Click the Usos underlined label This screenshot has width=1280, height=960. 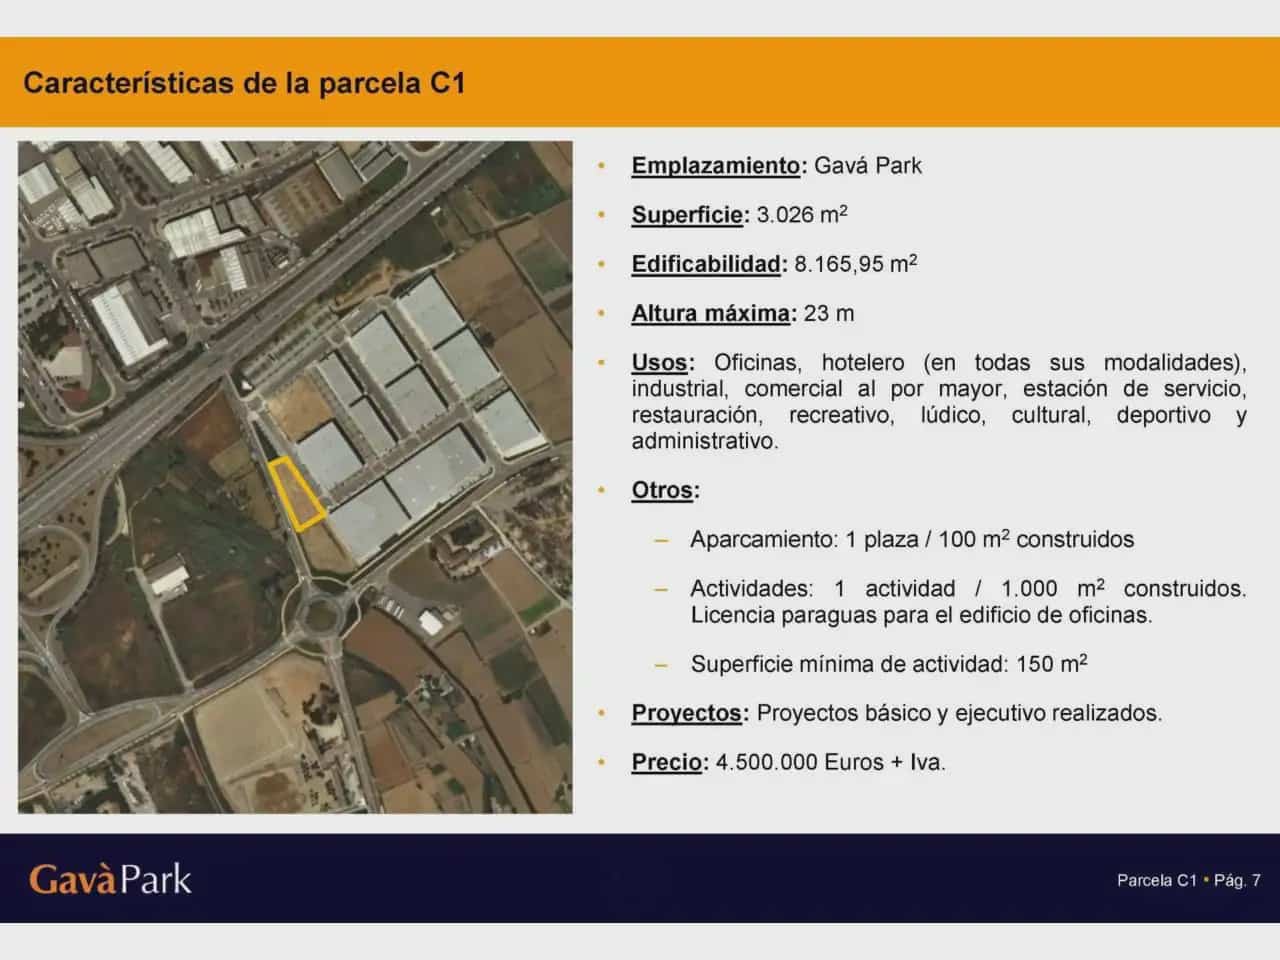(x=660, y=362)
